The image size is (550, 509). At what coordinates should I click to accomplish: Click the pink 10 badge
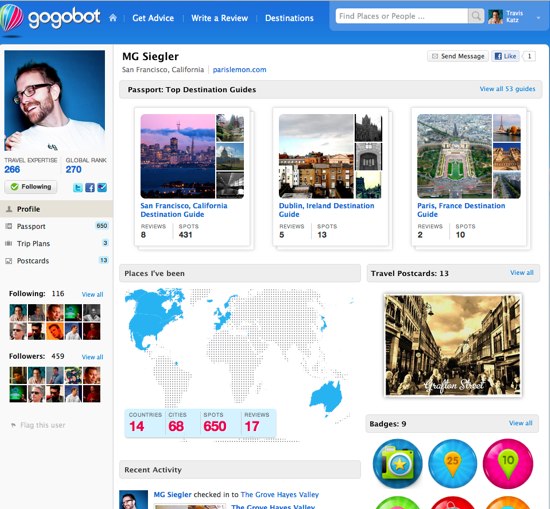click(x=508, y=463)
